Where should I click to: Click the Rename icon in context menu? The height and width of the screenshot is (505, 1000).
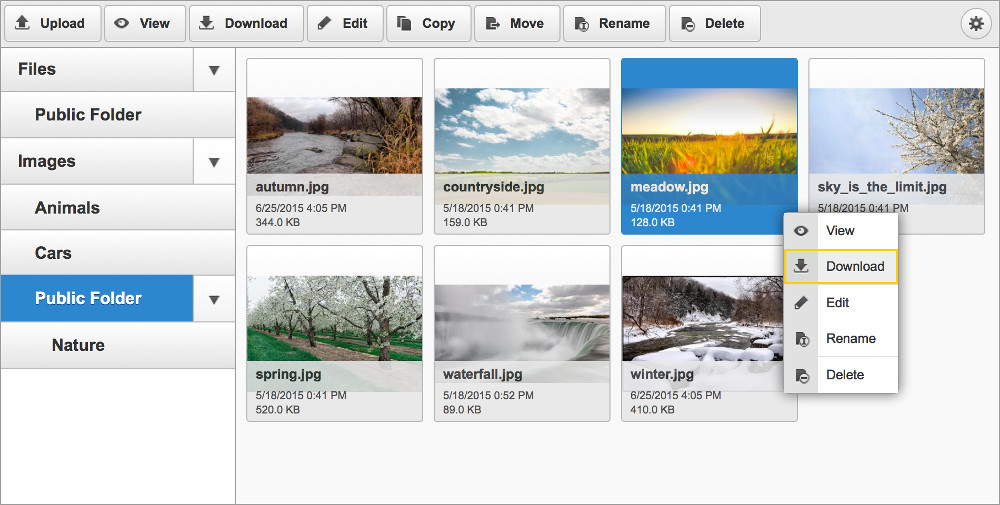pos(801,339)
